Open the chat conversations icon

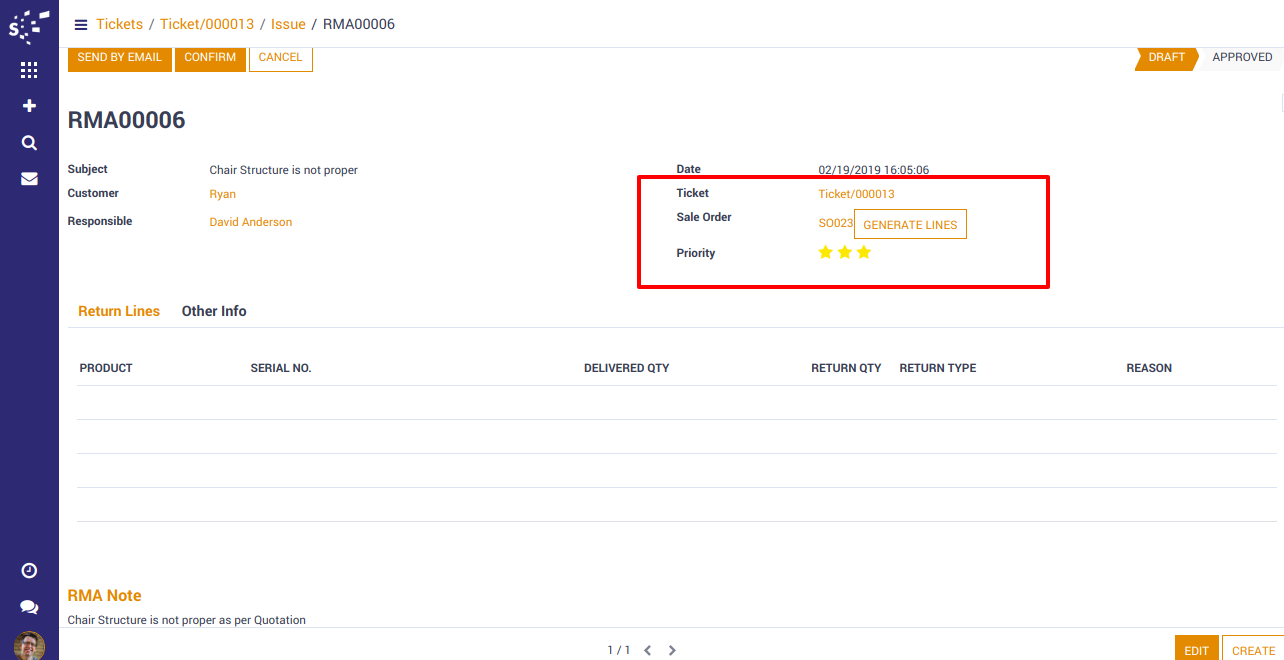click(x=29, y=607)
